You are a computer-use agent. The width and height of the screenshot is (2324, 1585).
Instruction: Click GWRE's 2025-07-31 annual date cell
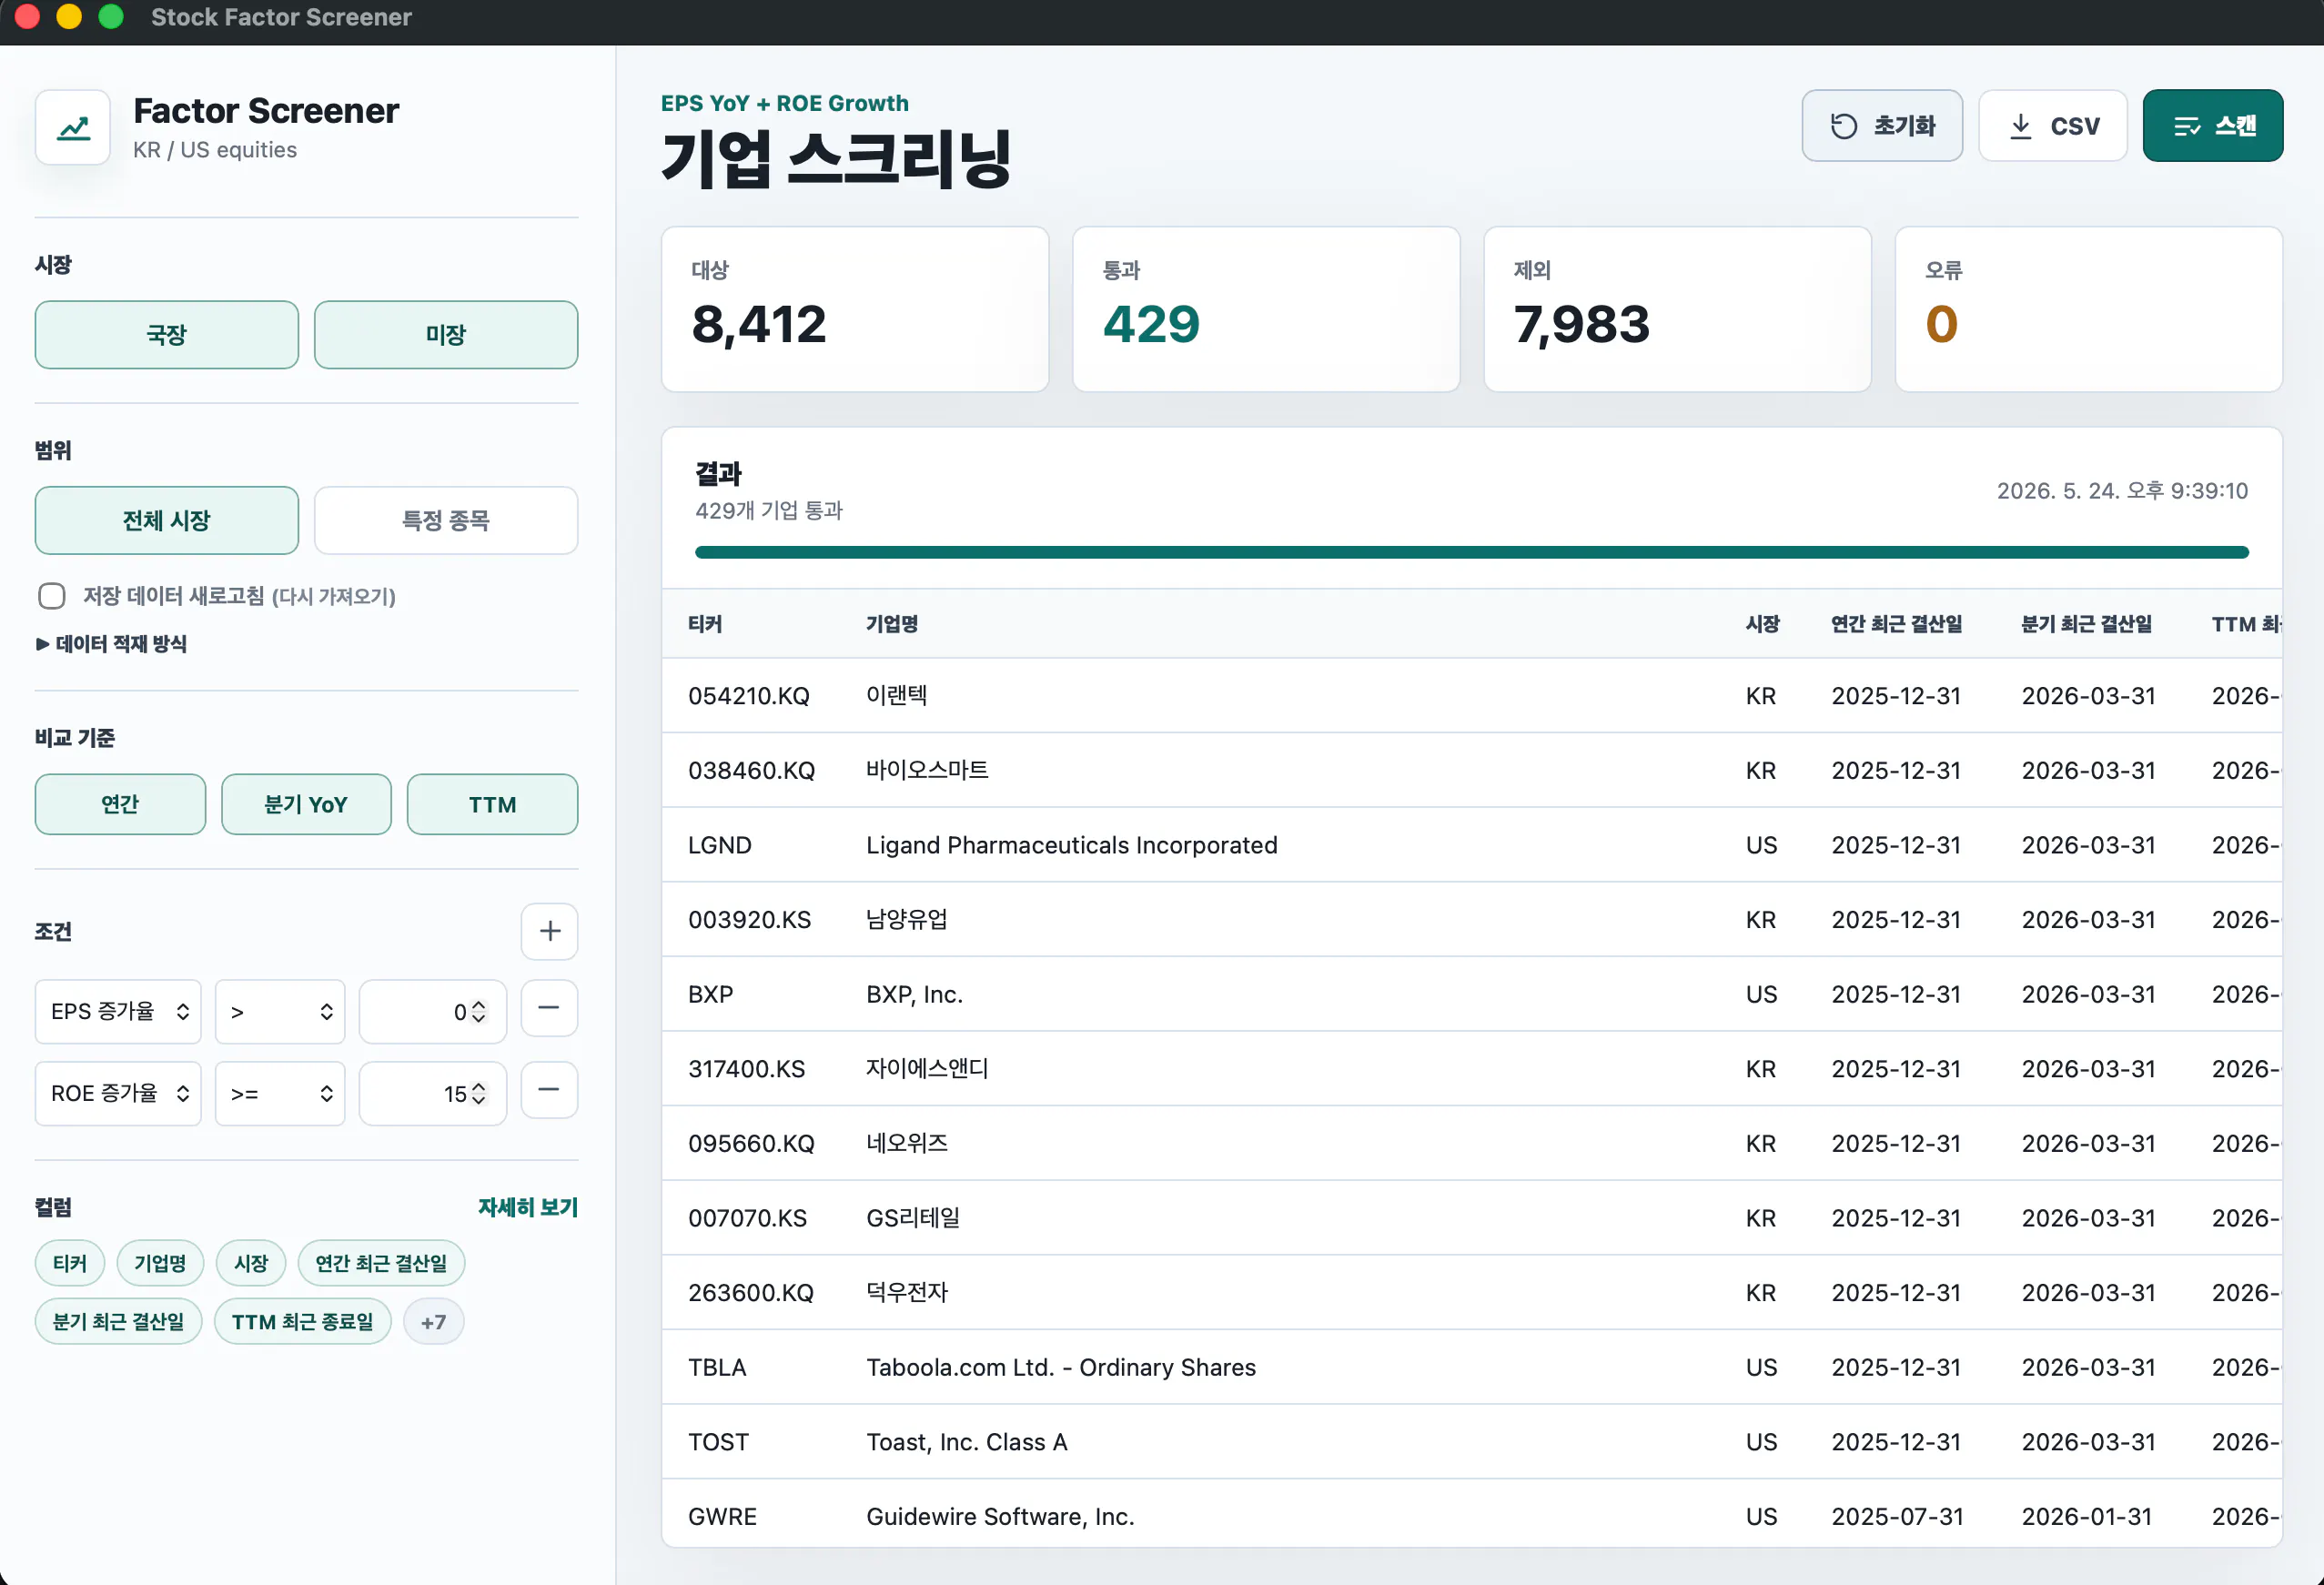[1897, 1517]
